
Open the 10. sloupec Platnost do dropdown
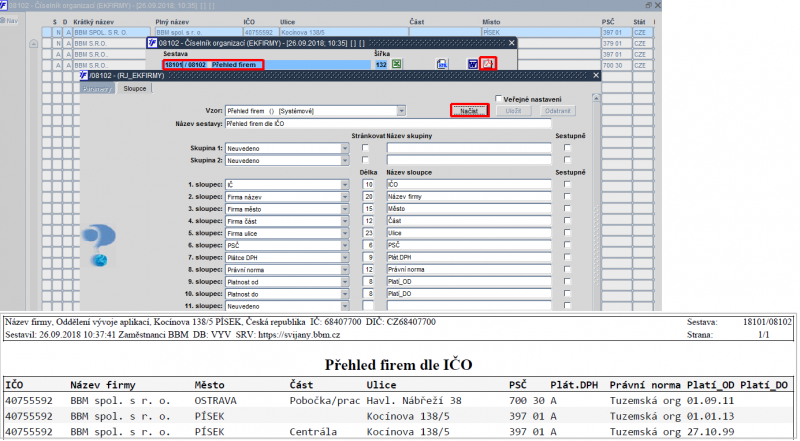[345, 294]
